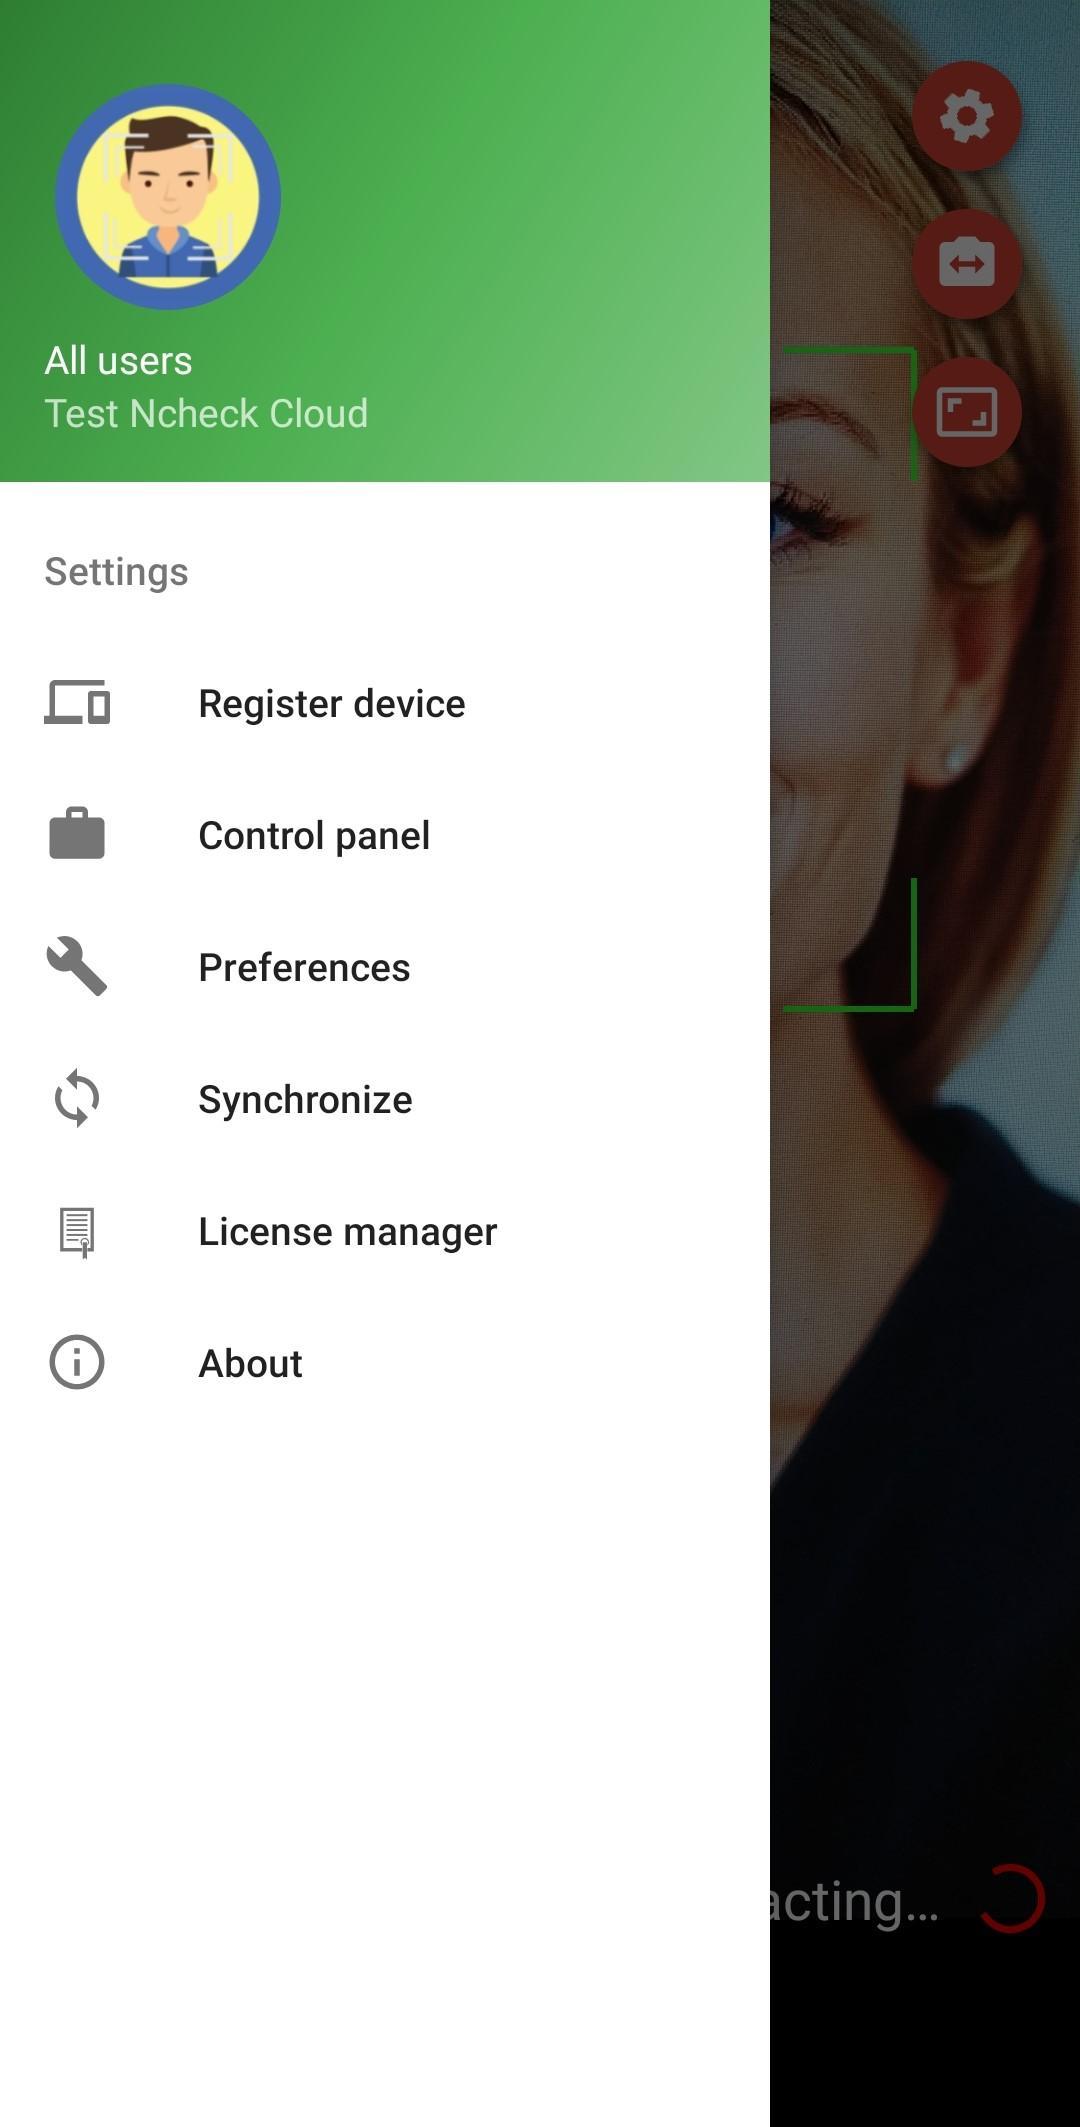Click the Settings section header
1080x2127 pixels.
(116, 572)
